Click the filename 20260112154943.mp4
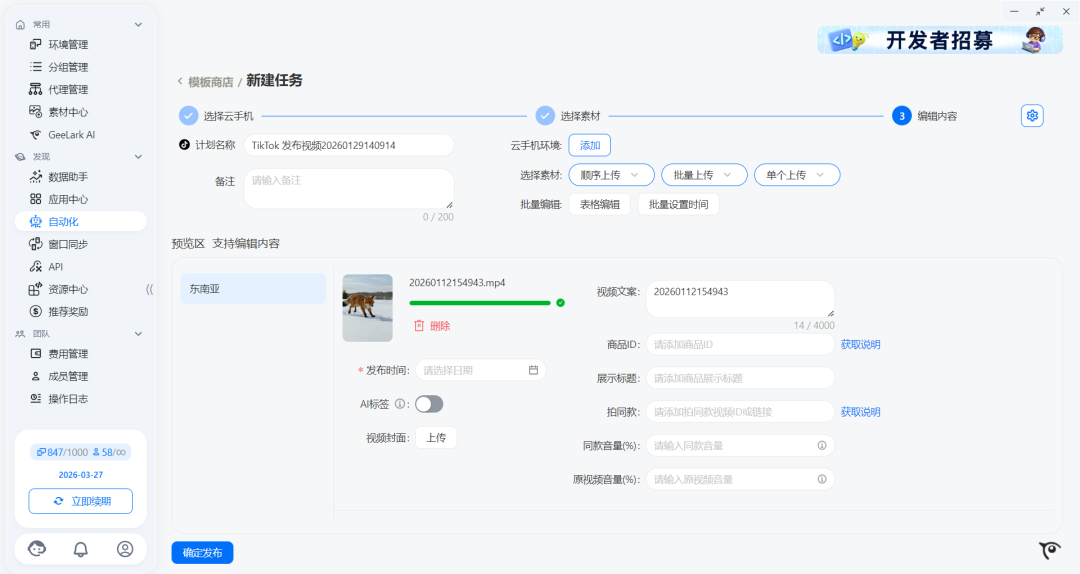This screenshot has height=574, width=1080. click(457, 283)
